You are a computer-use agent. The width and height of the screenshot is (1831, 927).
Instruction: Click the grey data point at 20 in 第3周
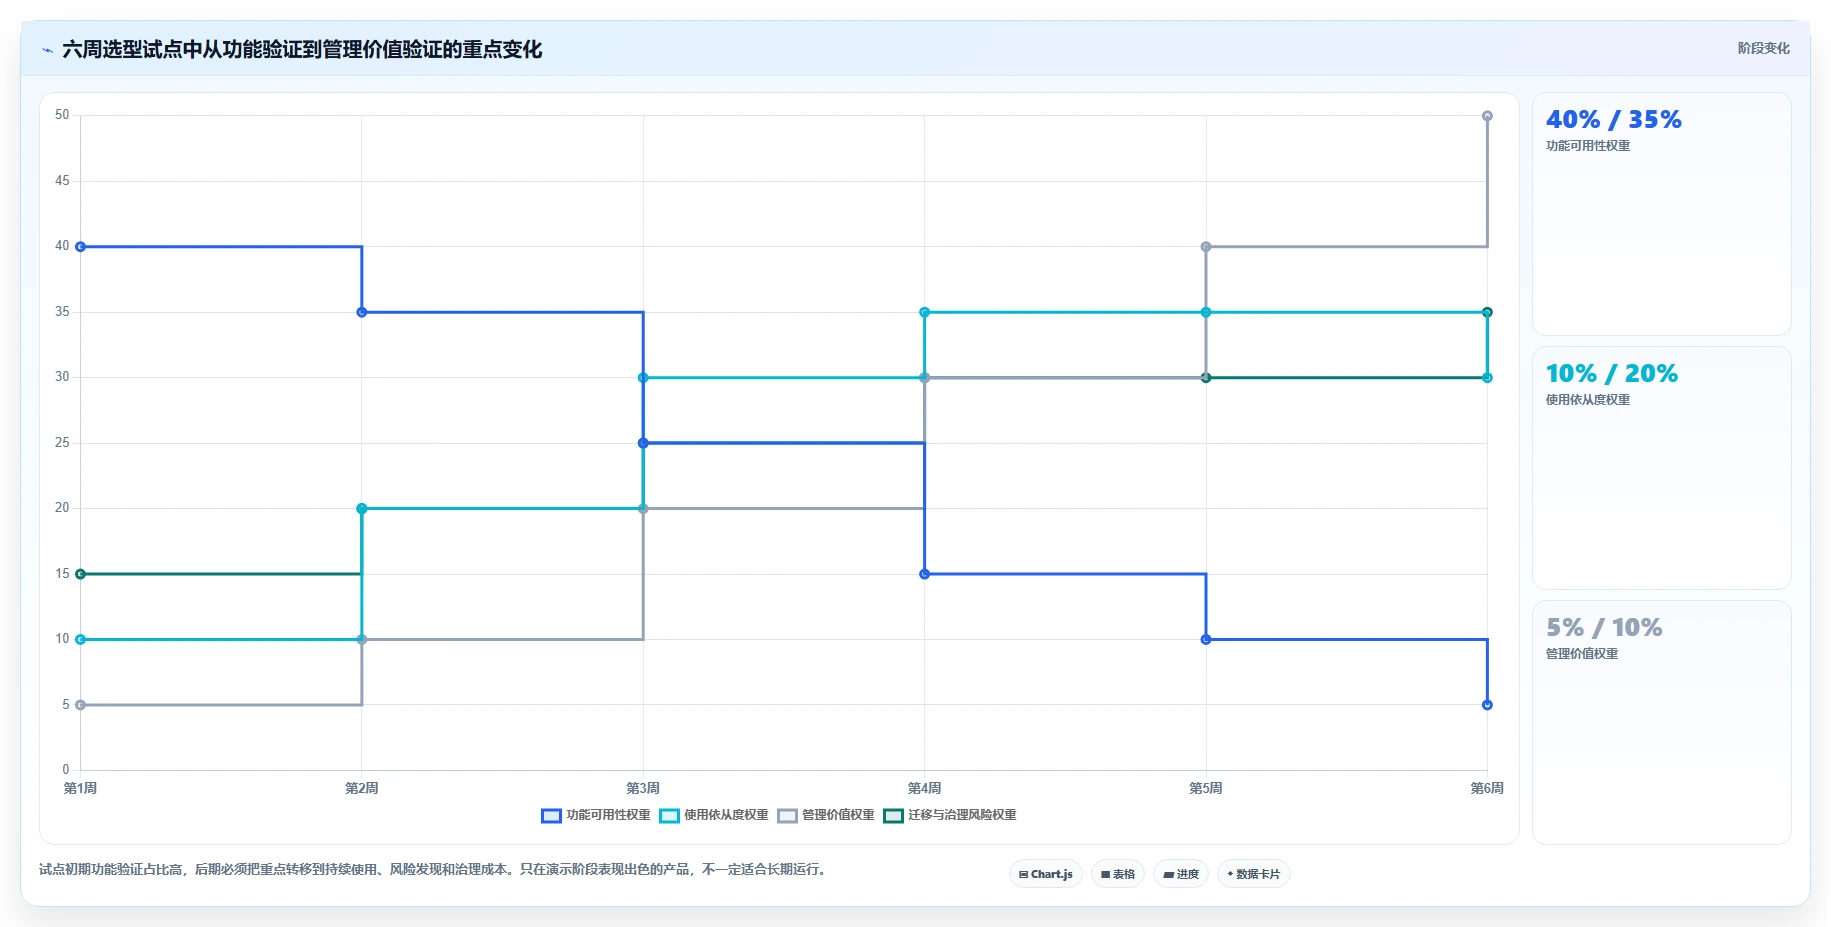(643, 509)
